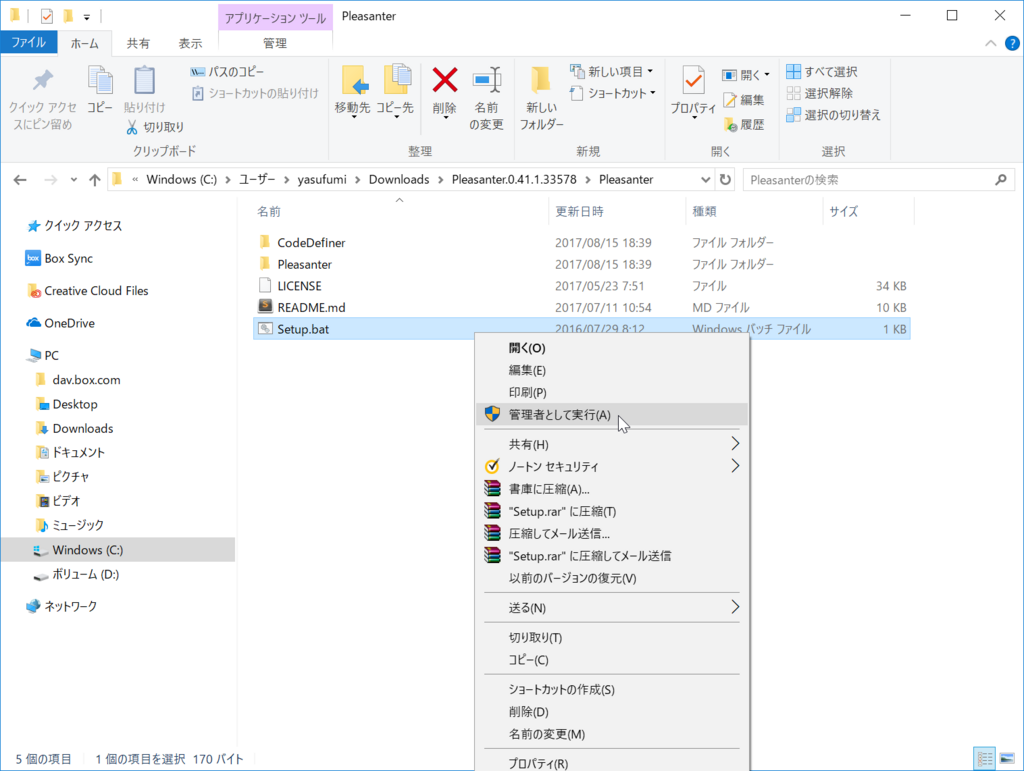This screenshot has height=771, width=1024.
Task: Invert selection with 選択の切り替え
Action: [x=832, y=114]
